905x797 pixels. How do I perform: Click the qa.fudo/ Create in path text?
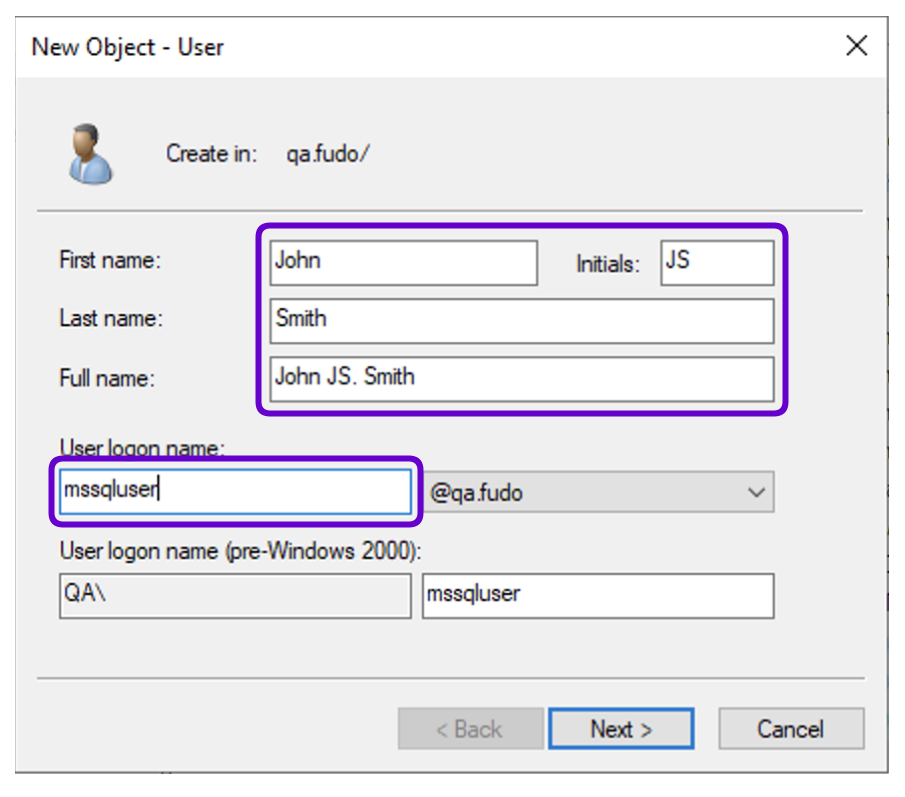(x=328, y=154)
